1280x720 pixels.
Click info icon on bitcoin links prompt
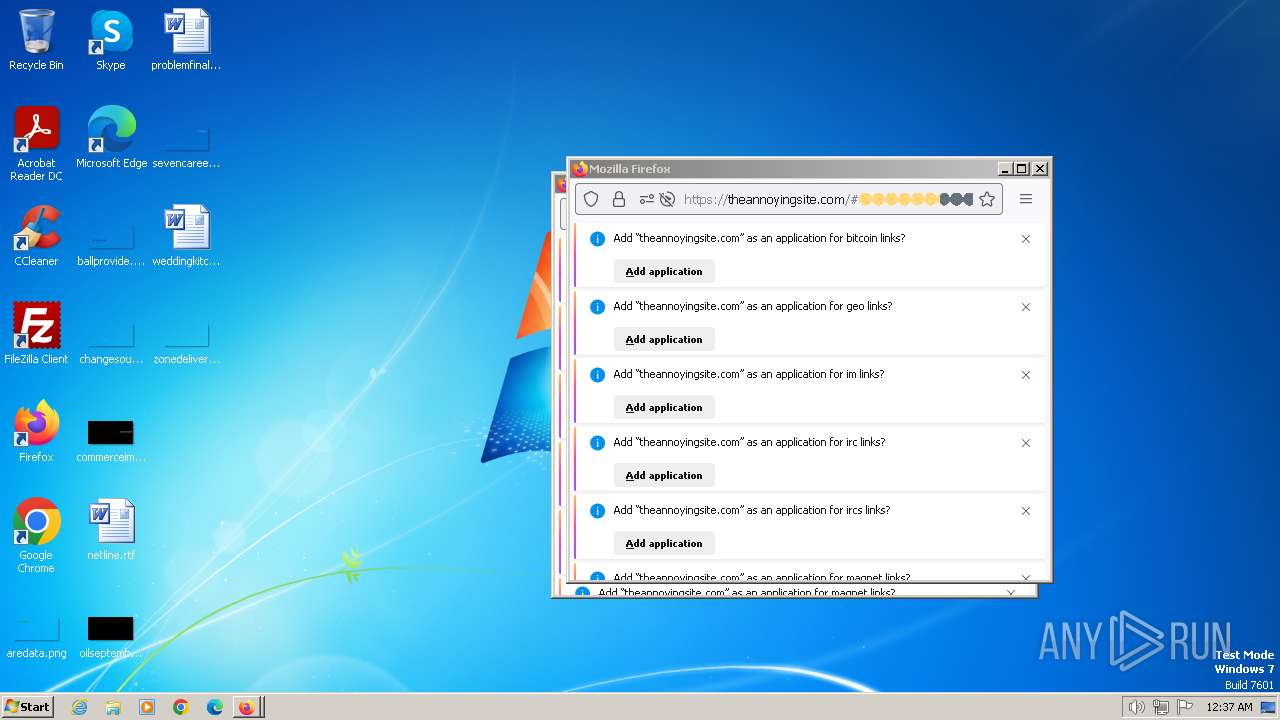pyautogui.click(x=597, y=239)
